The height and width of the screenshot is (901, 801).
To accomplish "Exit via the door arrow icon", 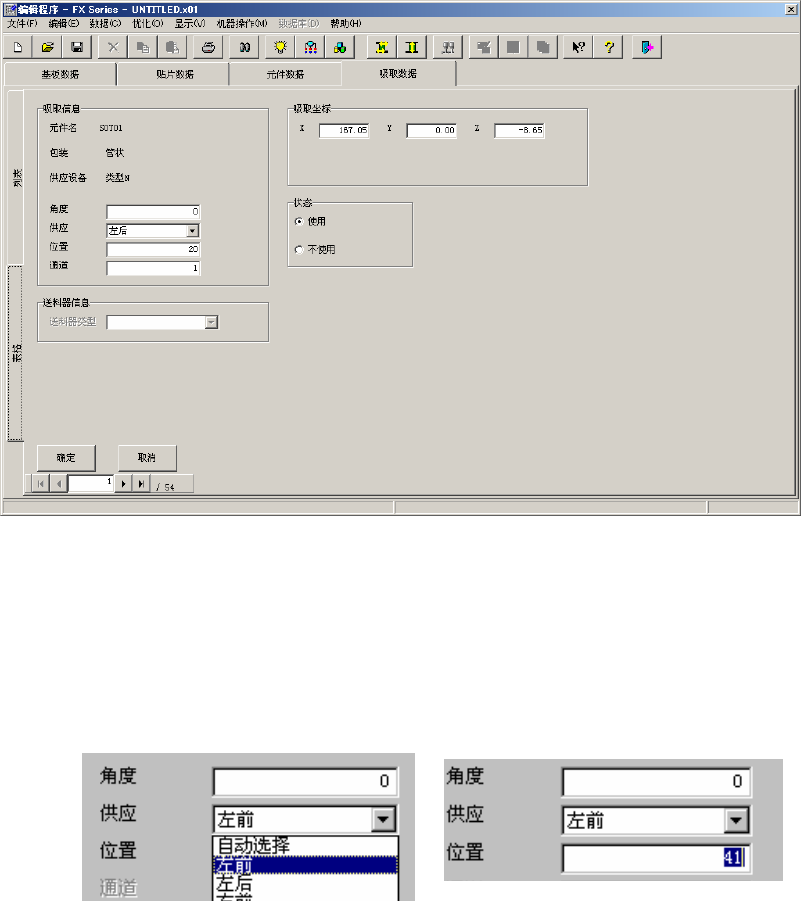I will [x=647, y=47].
